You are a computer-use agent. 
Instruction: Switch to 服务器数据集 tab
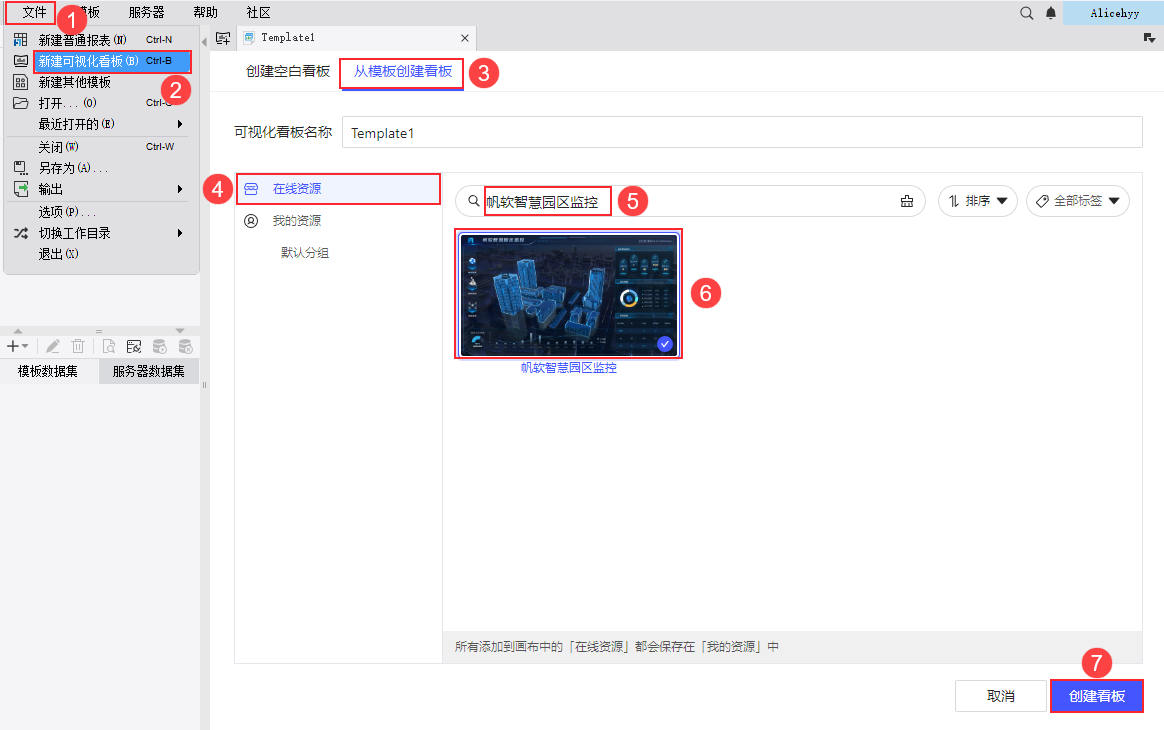(x=148, y=371)
